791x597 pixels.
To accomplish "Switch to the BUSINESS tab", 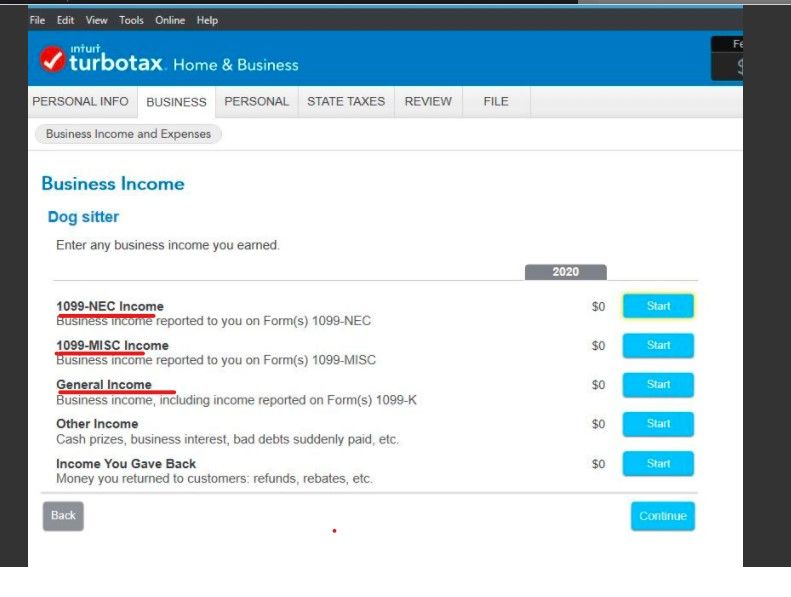I will pos(176,102).
